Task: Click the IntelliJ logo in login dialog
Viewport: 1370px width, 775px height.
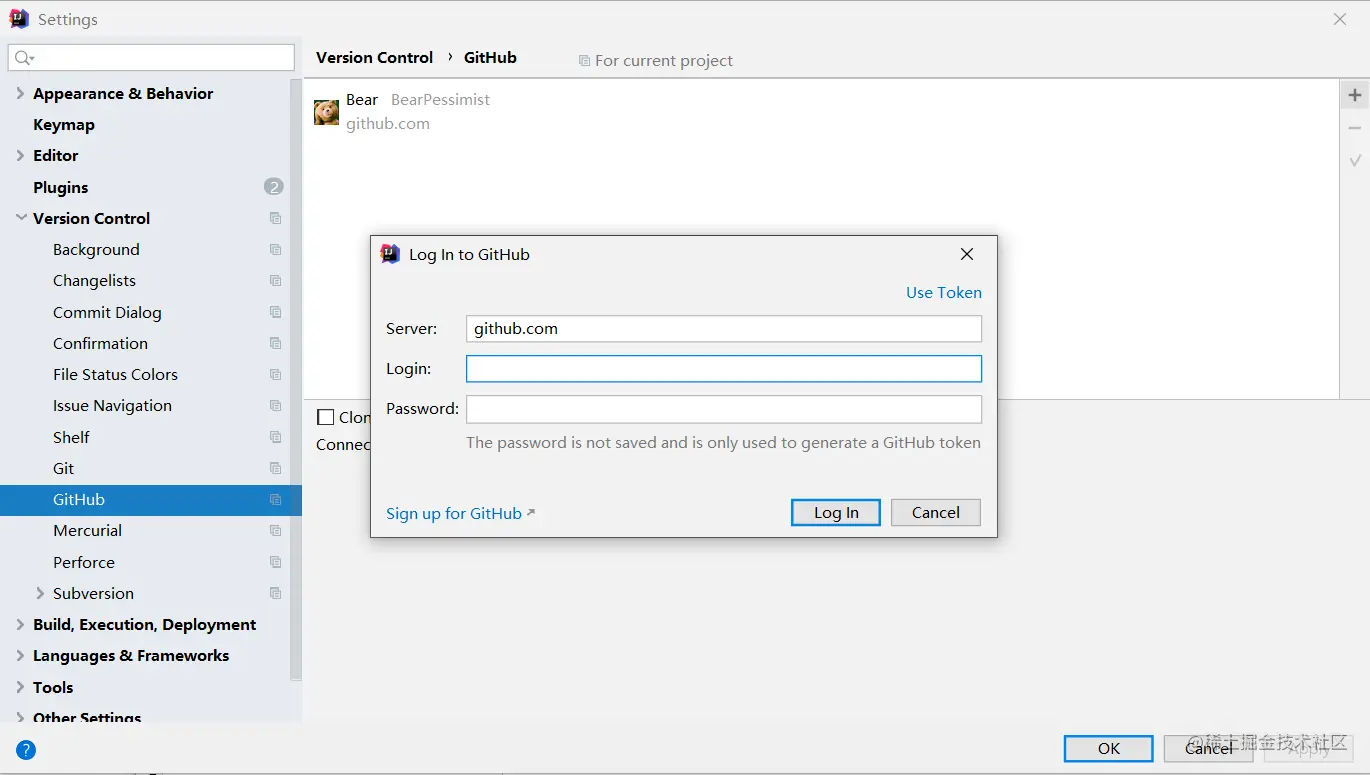Action: coord(390,254)
